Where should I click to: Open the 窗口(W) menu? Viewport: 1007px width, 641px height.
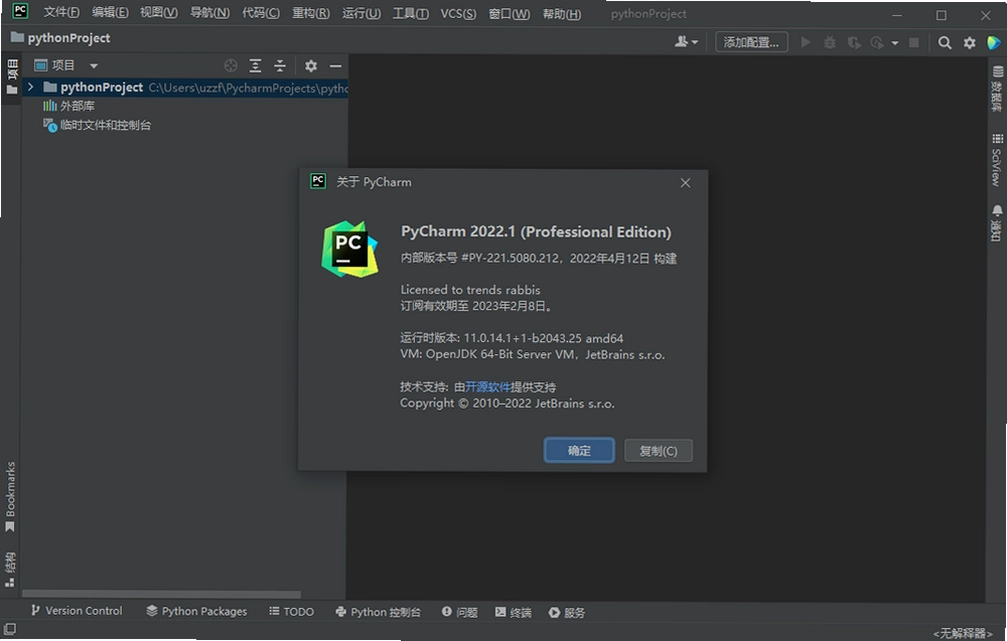click(x=509, y=13)
